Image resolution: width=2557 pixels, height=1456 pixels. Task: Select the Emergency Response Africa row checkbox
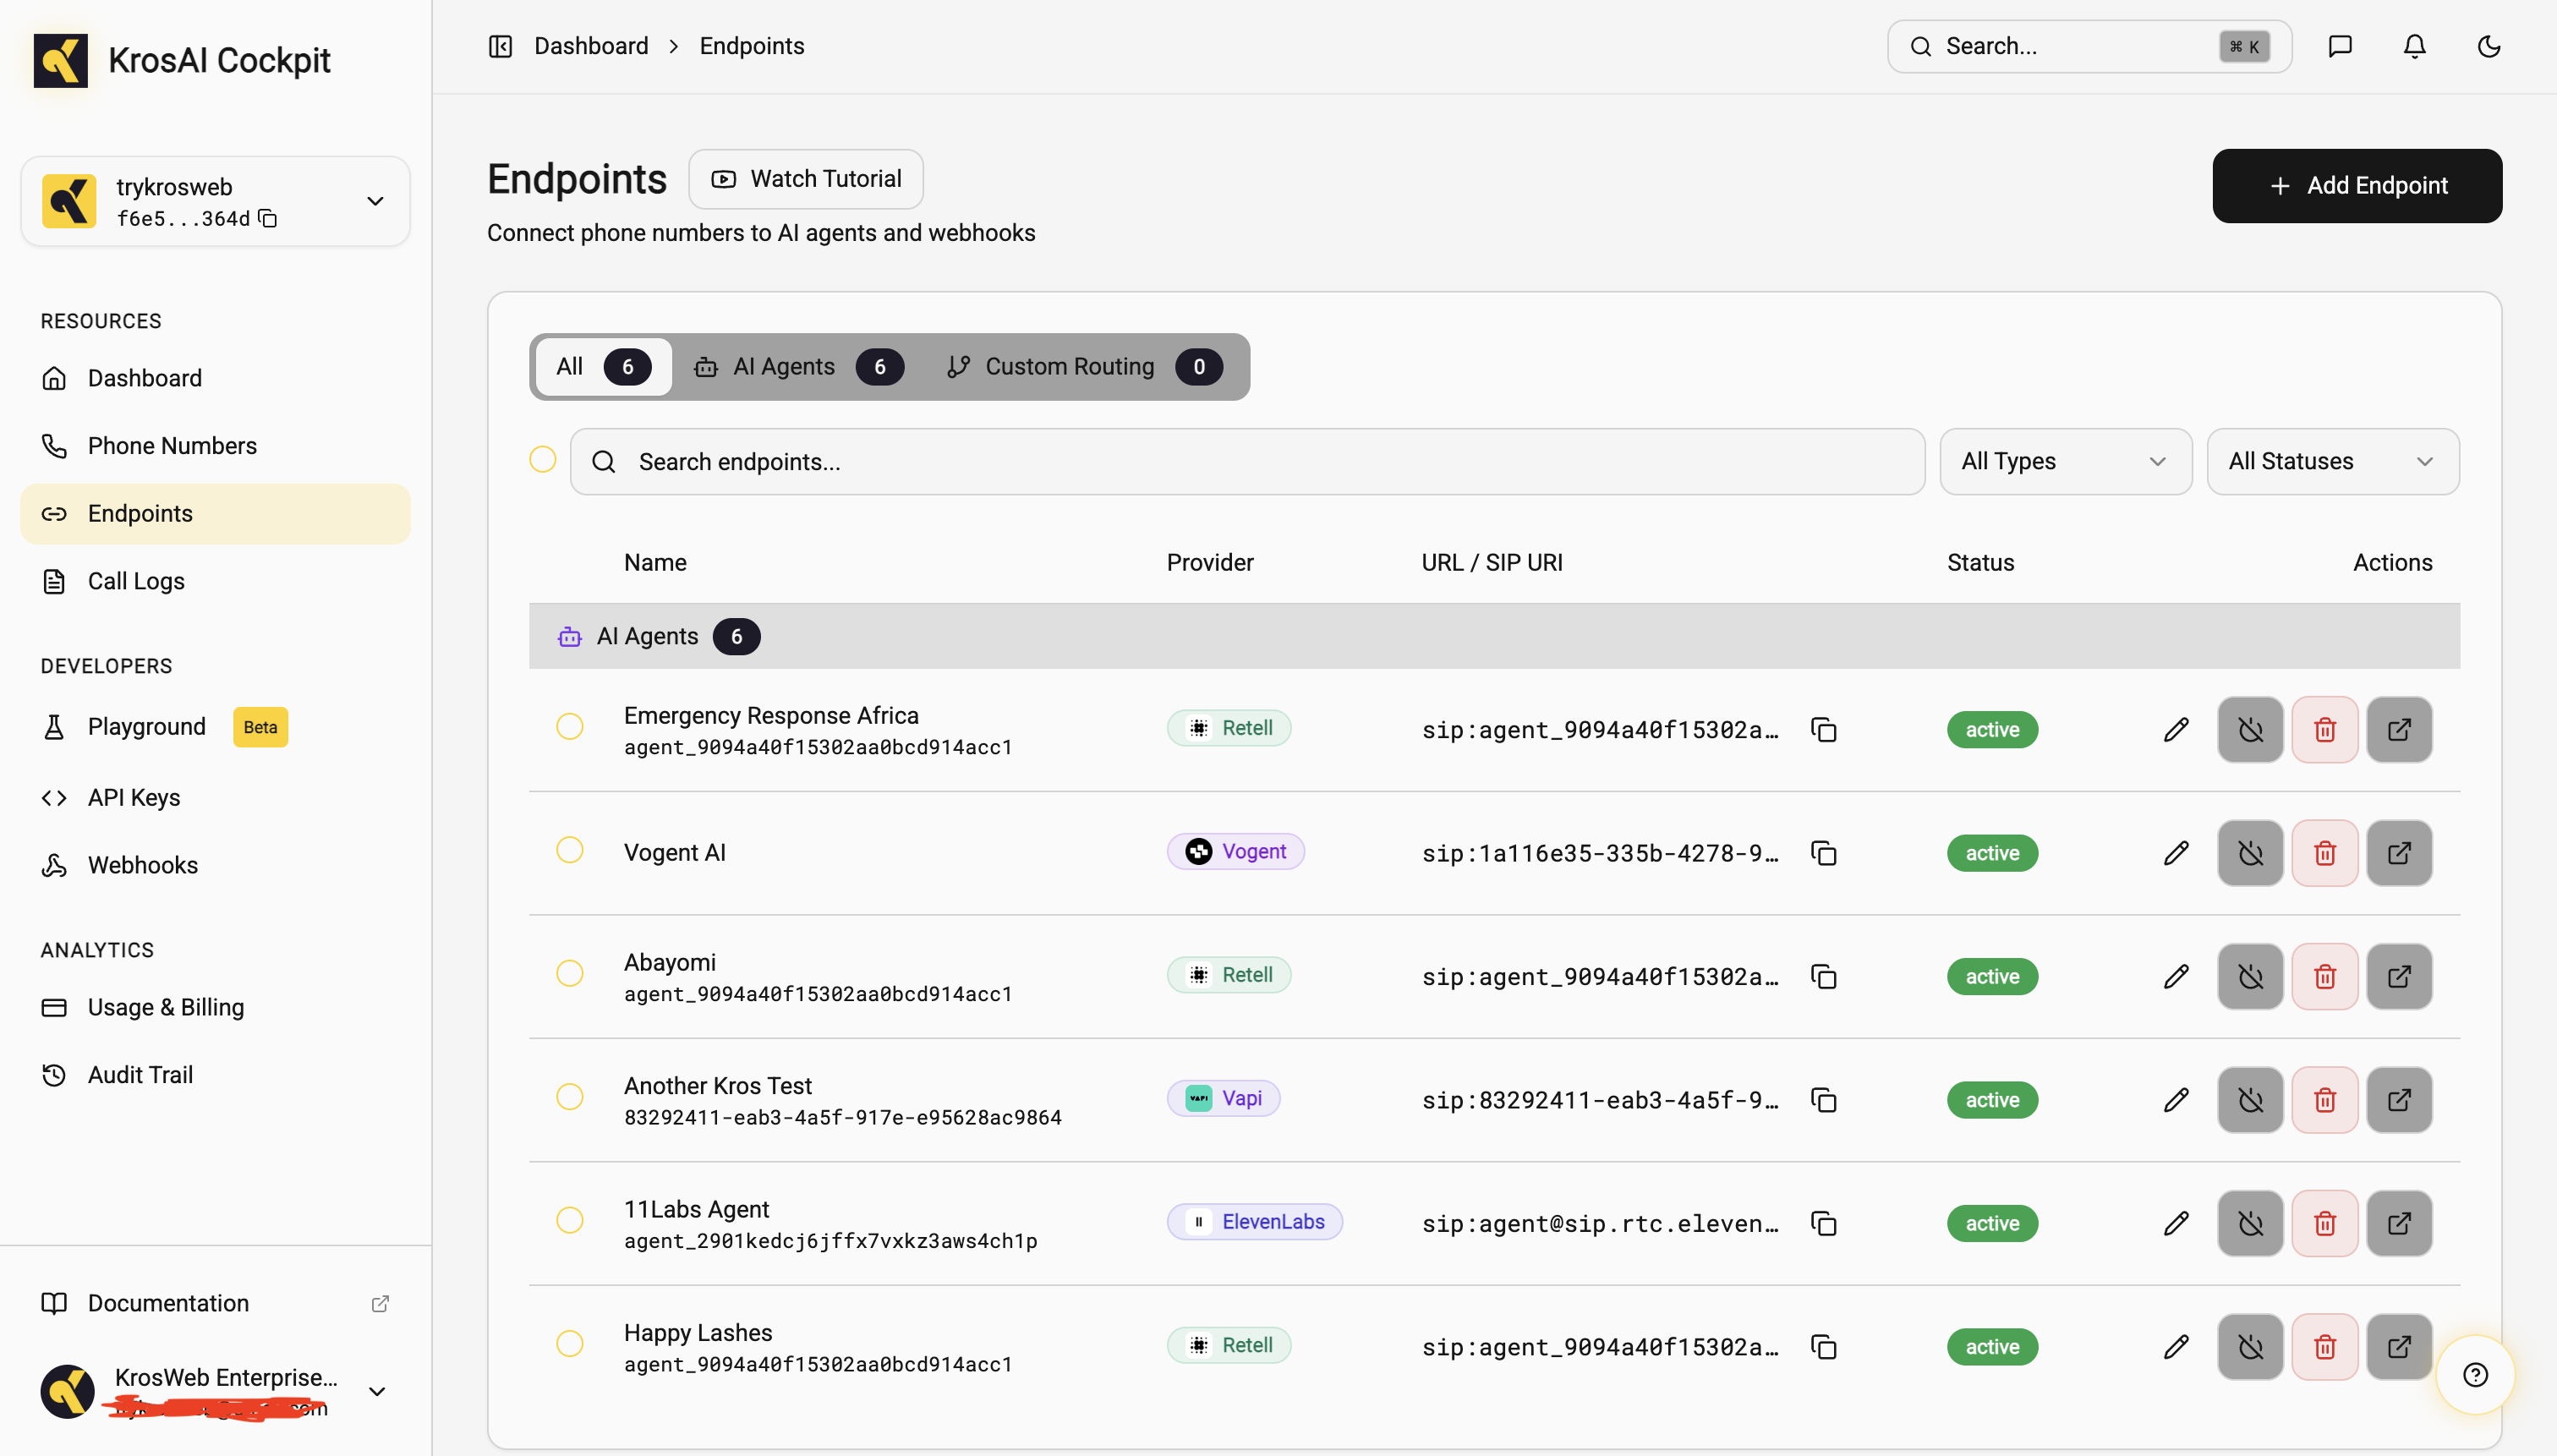tap(569, 727)
